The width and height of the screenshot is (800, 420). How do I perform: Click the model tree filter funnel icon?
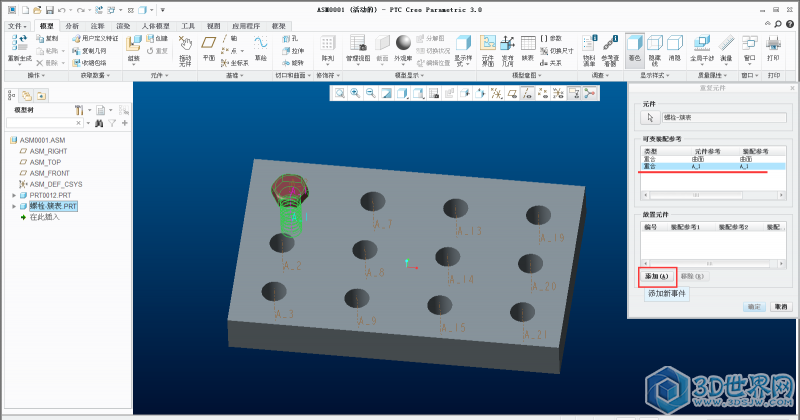point(112,123)
